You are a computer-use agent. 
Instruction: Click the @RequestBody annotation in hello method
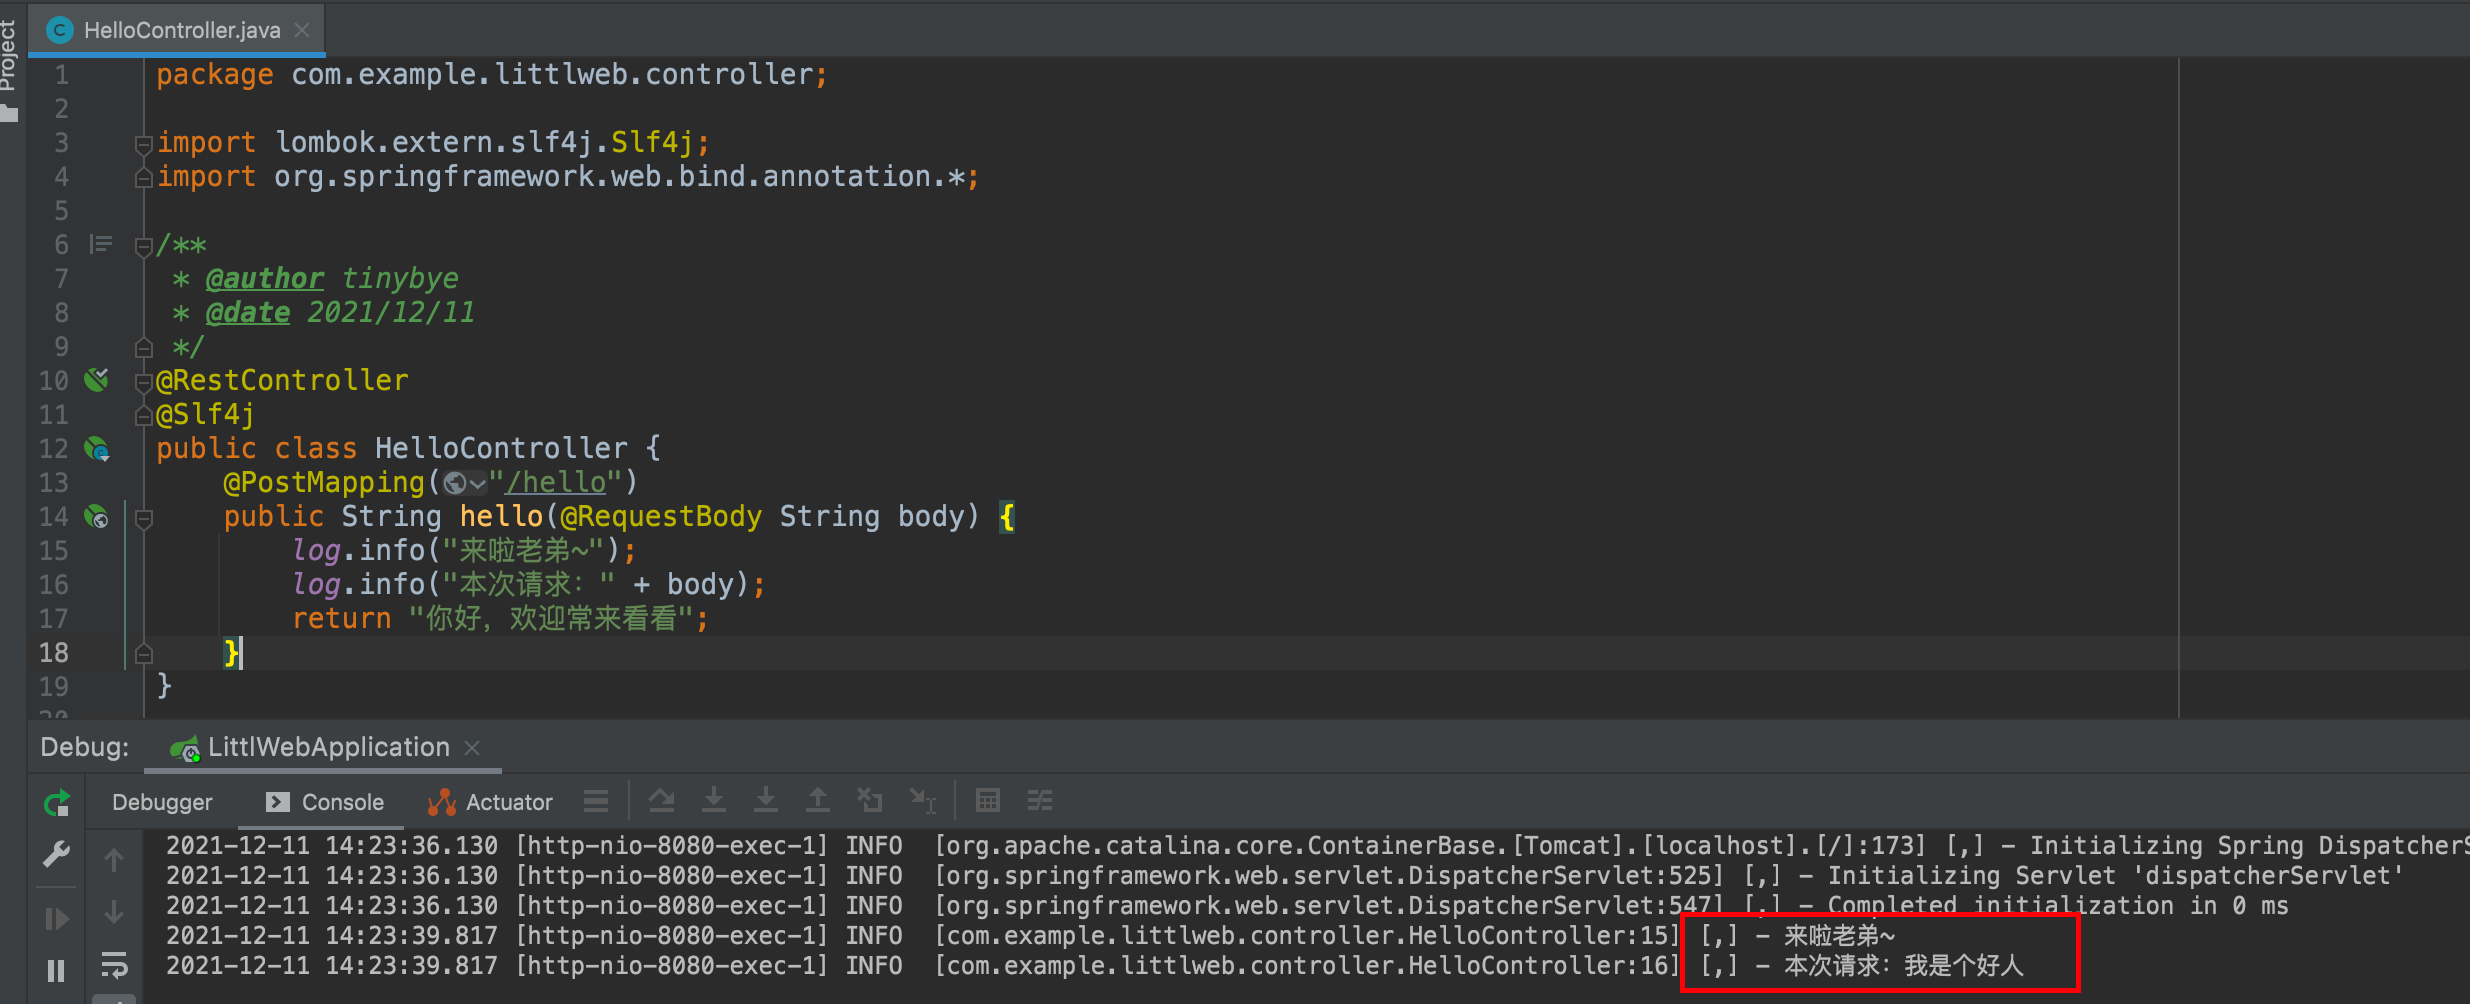click(x=661, y=516)
